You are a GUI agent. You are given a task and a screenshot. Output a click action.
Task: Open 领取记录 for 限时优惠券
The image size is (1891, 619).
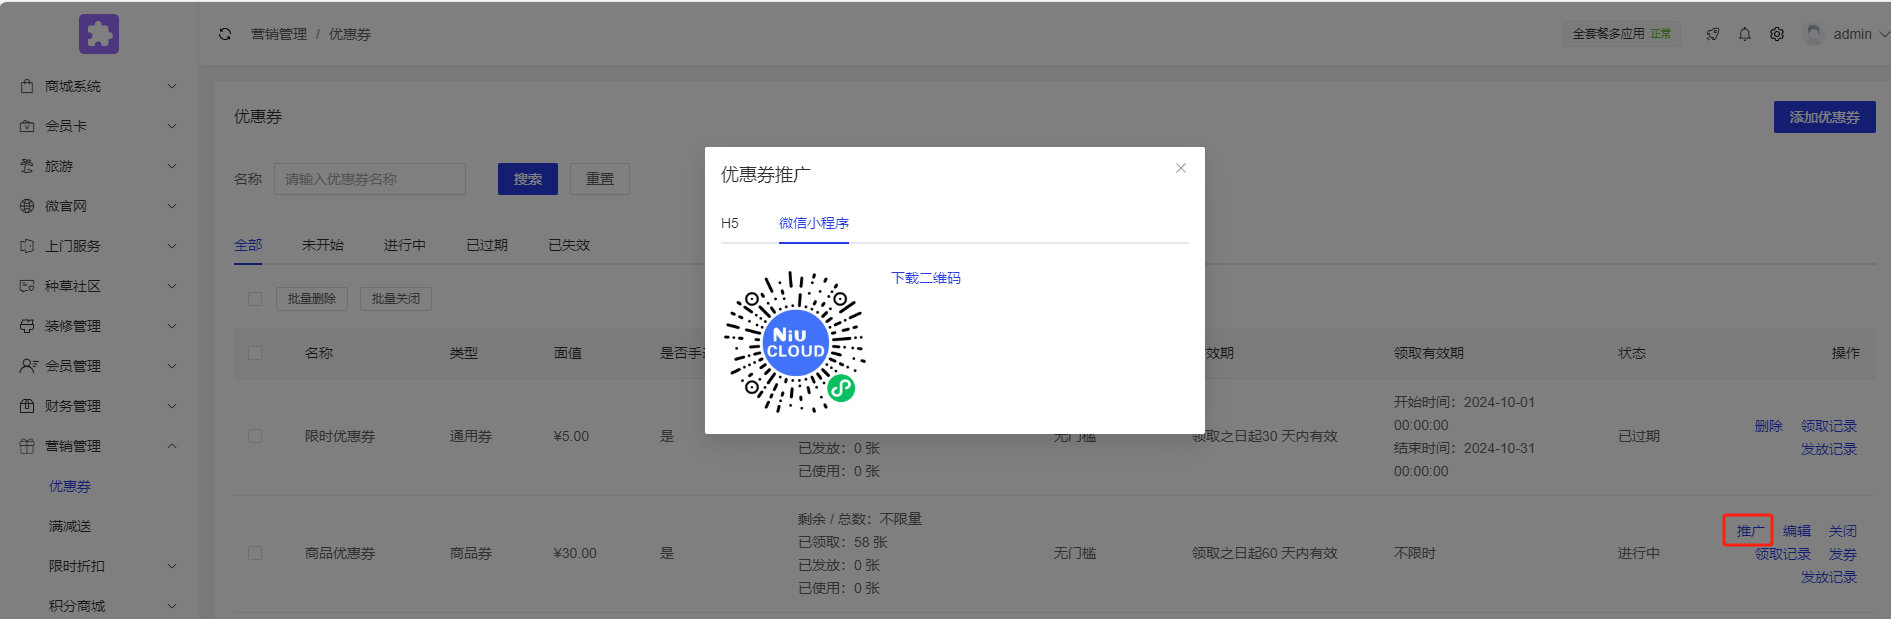1829,426
